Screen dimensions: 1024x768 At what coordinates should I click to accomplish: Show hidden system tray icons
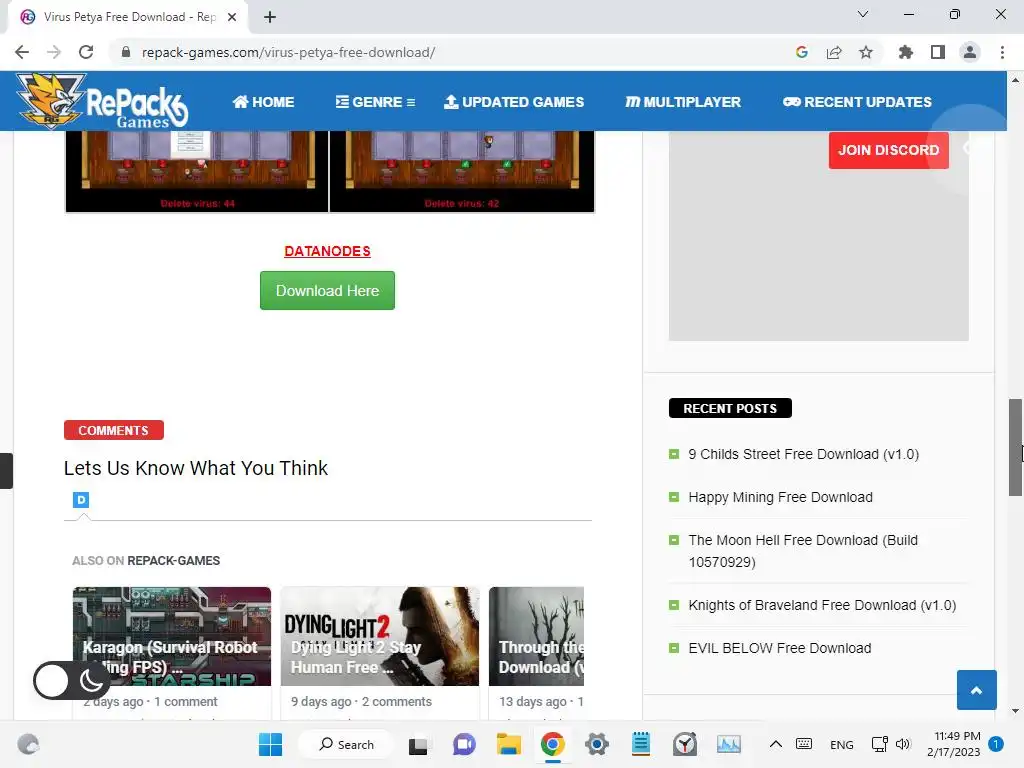(x=775, y=744)
